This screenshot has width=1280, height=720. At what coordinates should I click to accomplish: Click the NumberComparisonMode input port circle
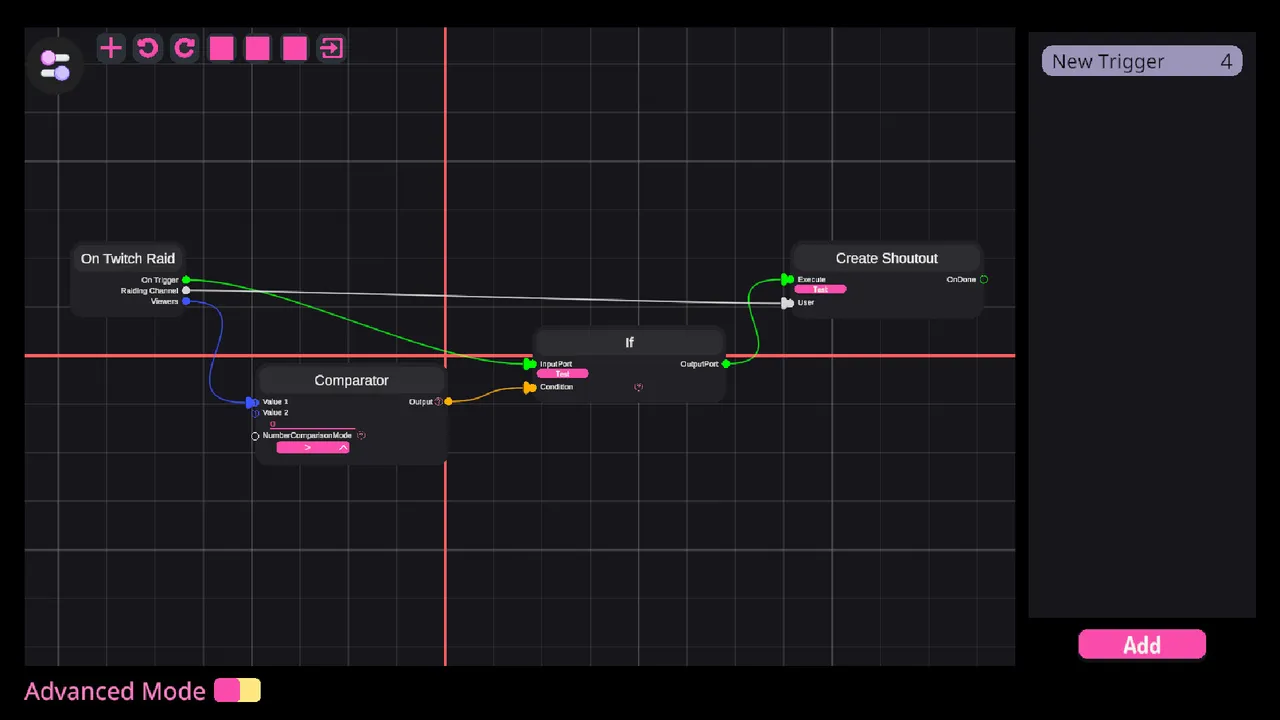click(255, 436)
